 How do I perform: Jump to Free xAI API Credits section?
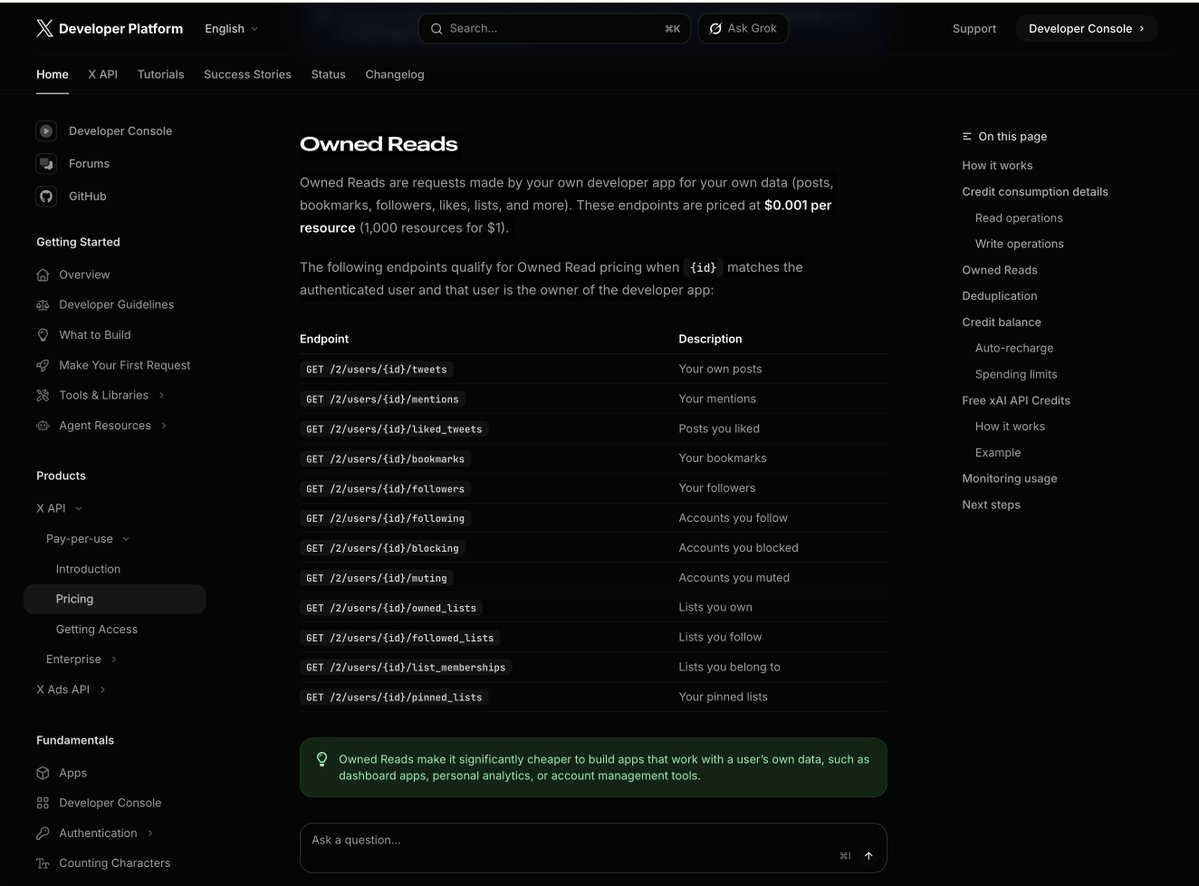click(x=1016, y=400)
